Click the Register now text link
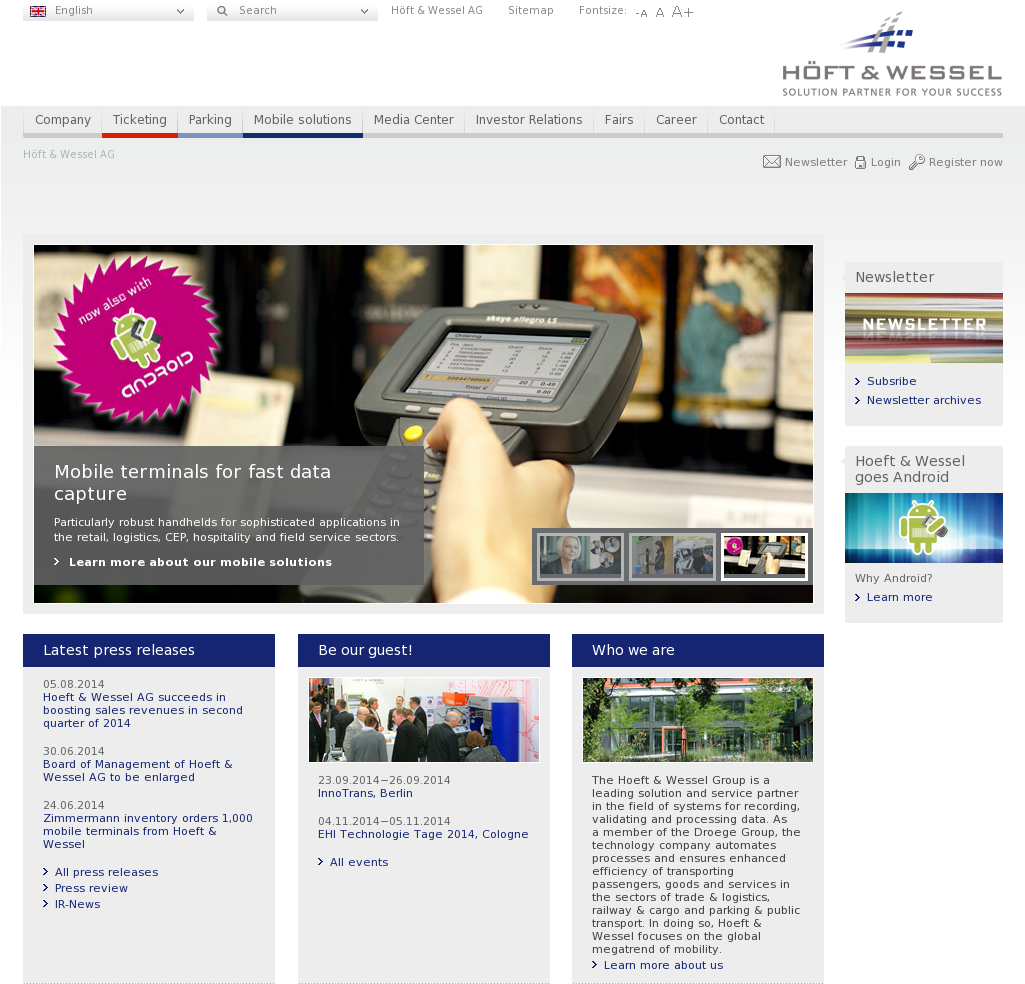 tap(966, 162)
